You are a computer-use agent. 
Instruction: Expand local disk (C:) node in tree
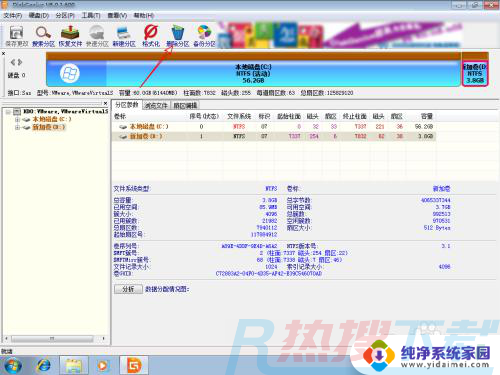click(x=17, y=119)
